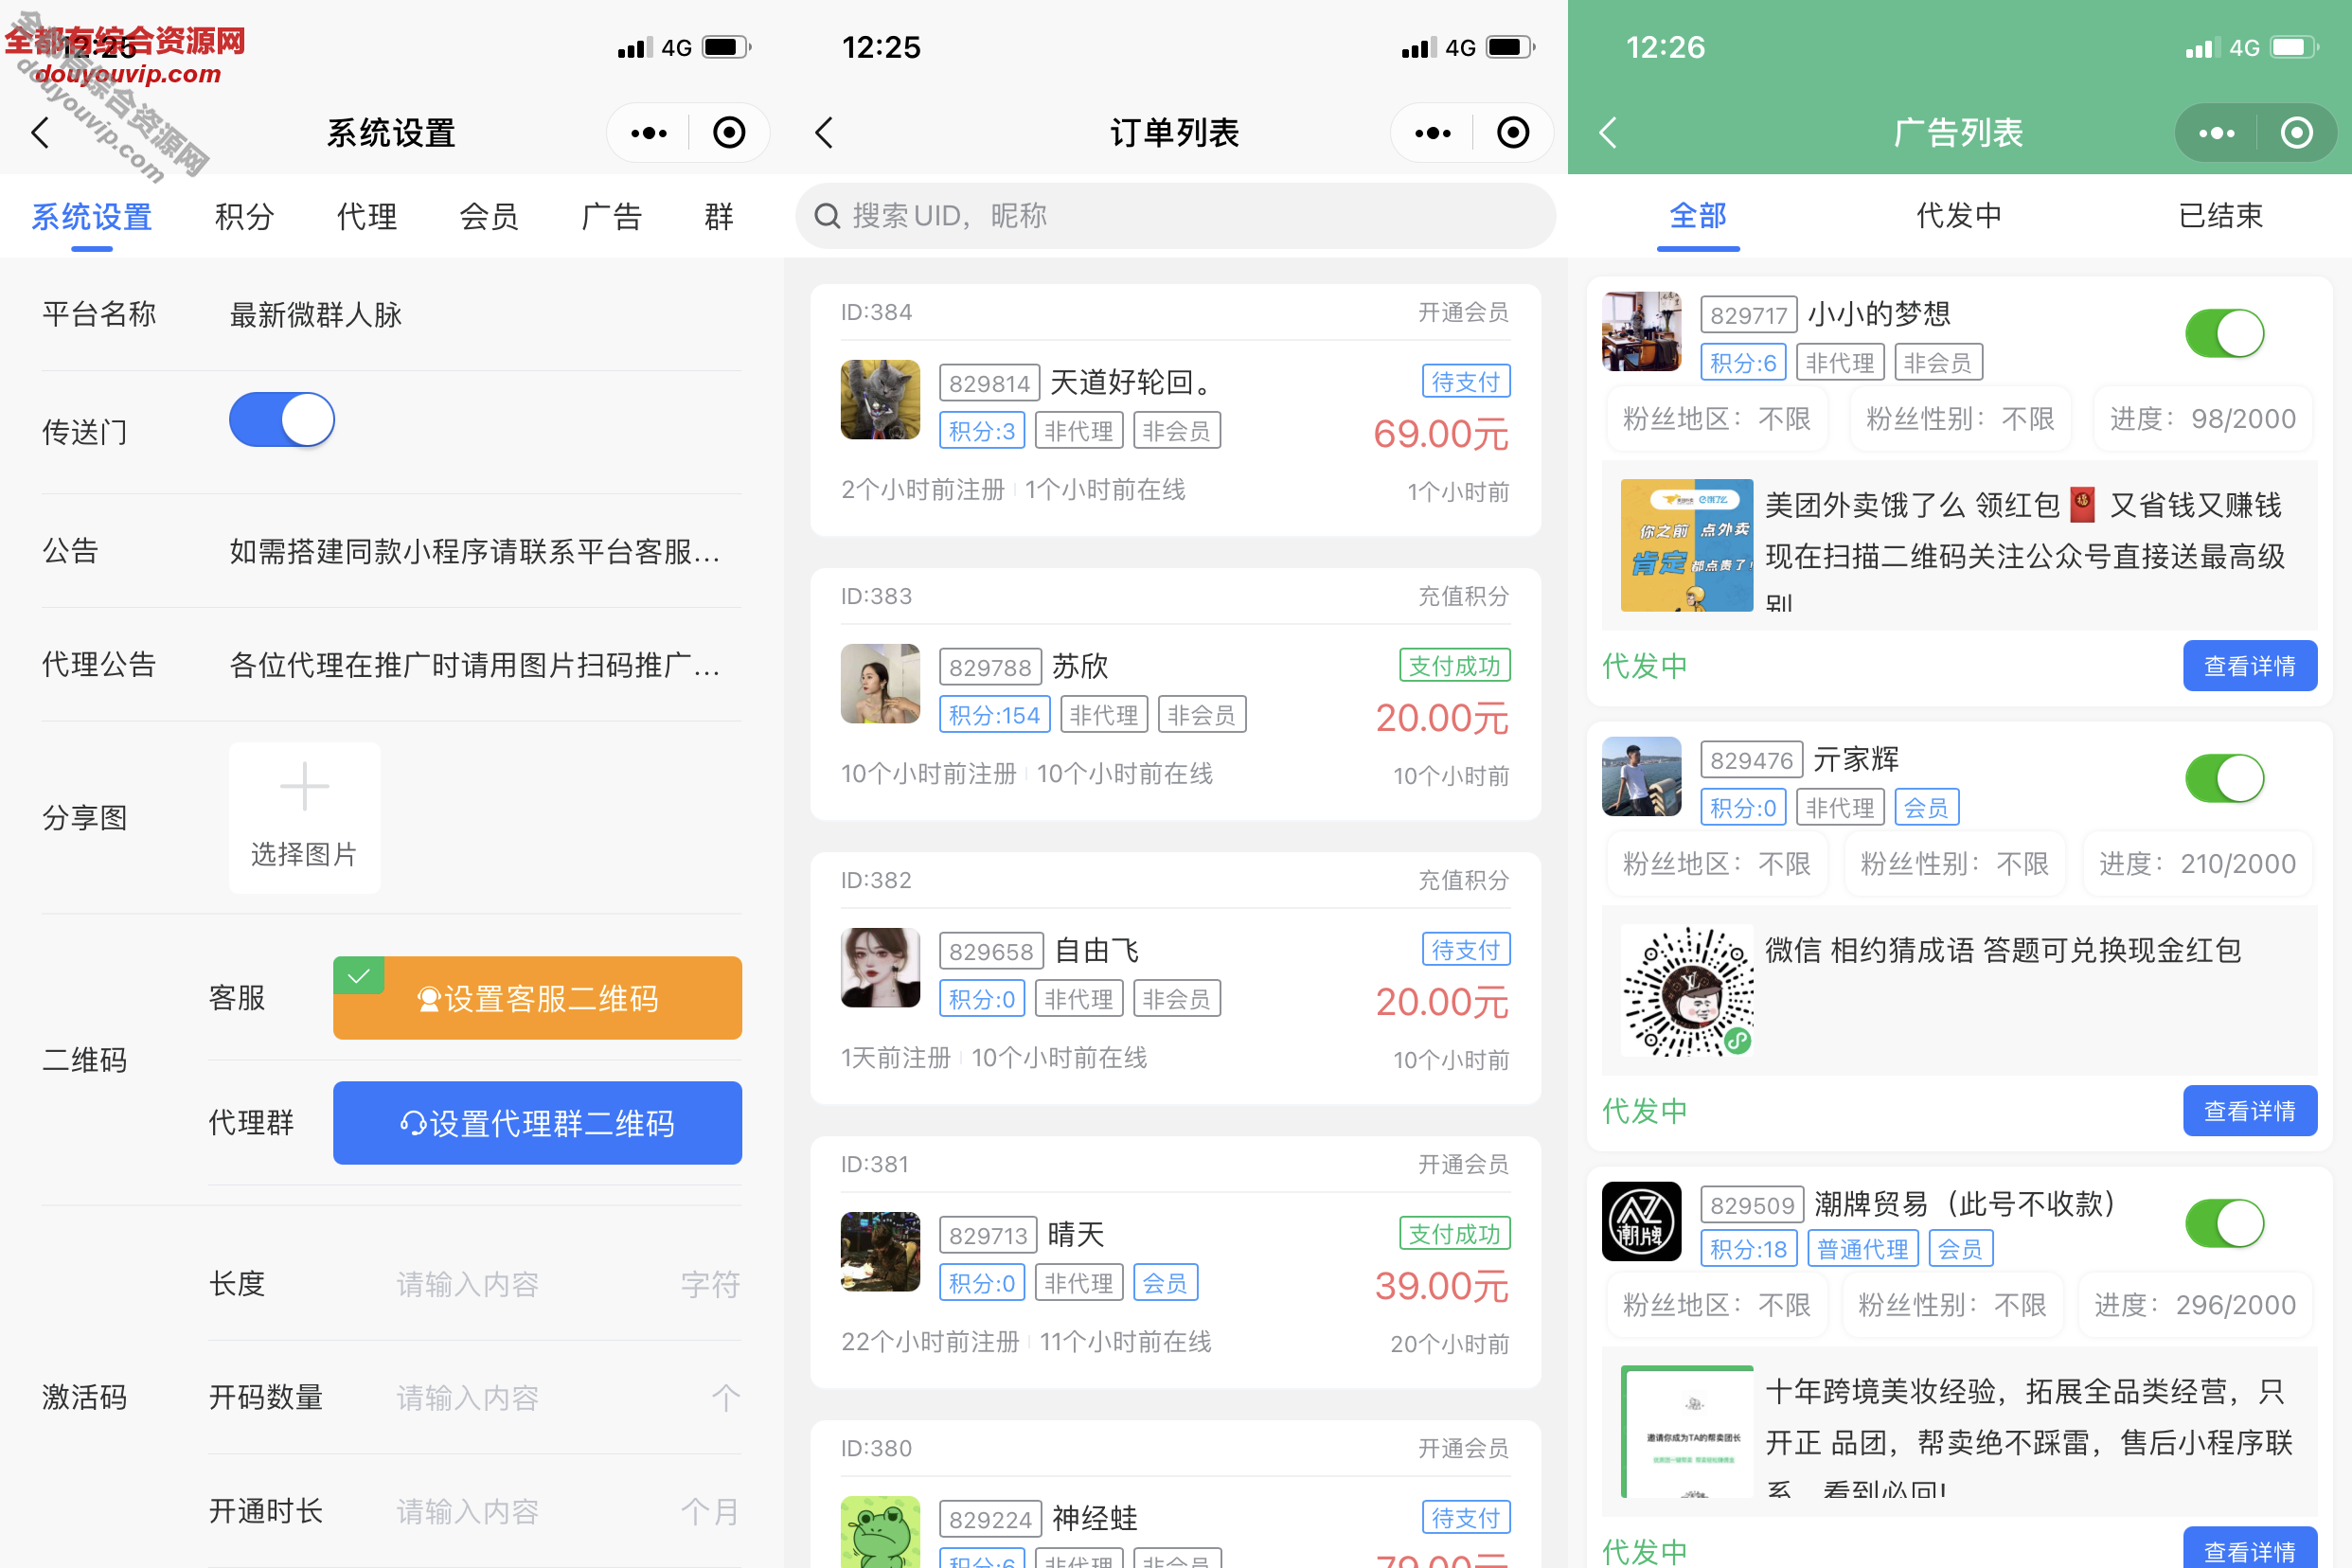Toggle the 传送门 switch off
2352x1568 pixels.
click(282, 420)
